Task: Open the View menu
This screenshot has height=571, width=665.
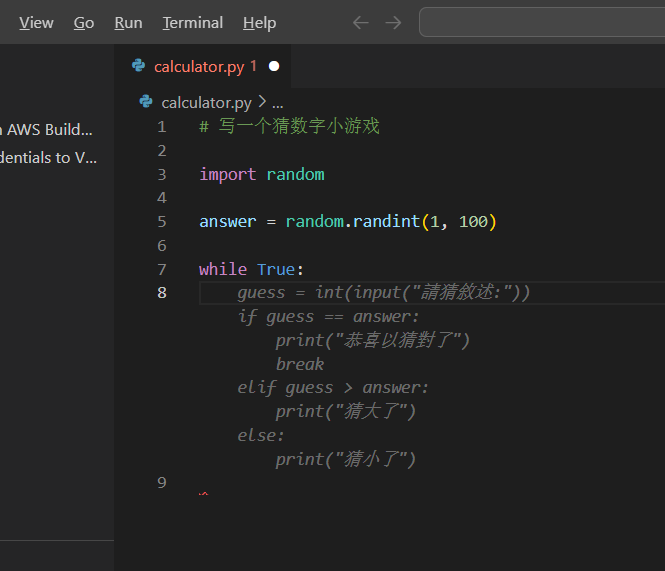Action: pyautogui.click(x=36, y=22)
